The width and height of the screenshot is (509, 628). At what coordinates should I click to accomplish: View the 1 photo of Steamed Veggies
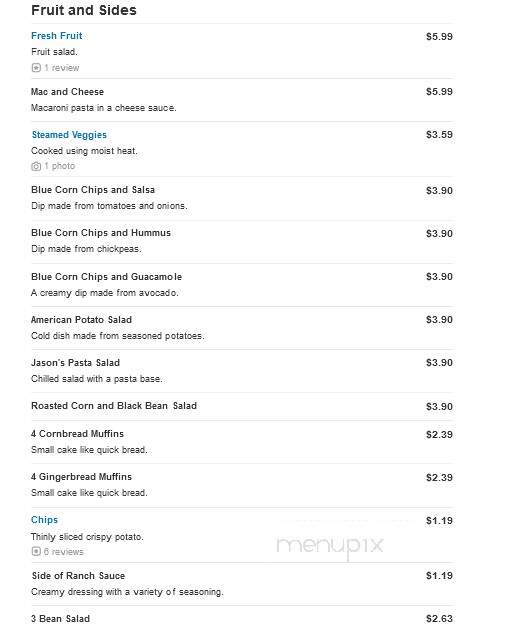[60, 166]
